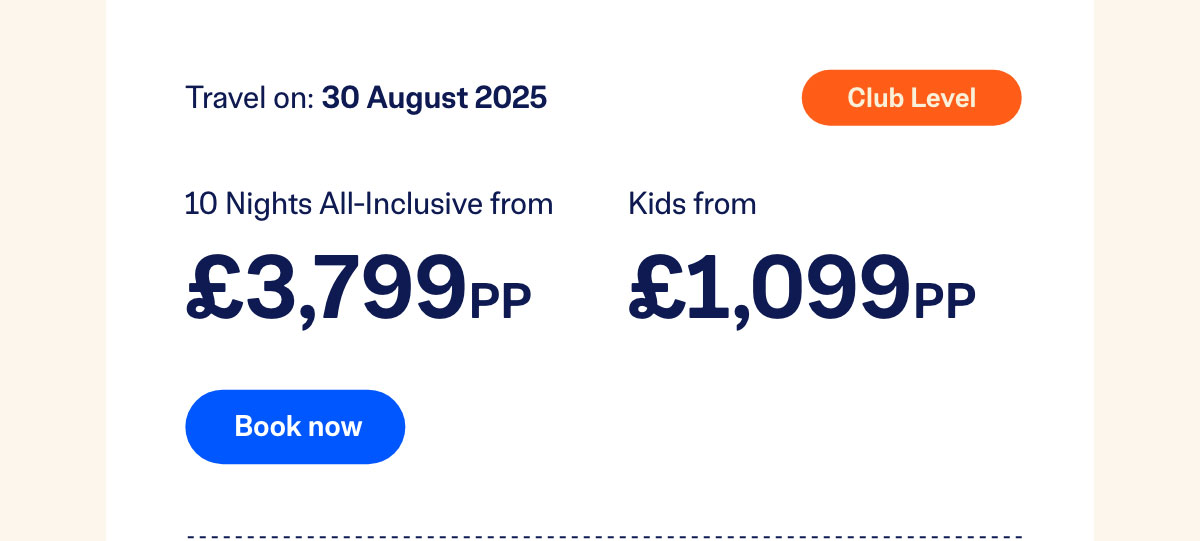The image size is (1200, 541).
Task: Click the pound sign of the £3,799 price
Action: click(214, 288)
